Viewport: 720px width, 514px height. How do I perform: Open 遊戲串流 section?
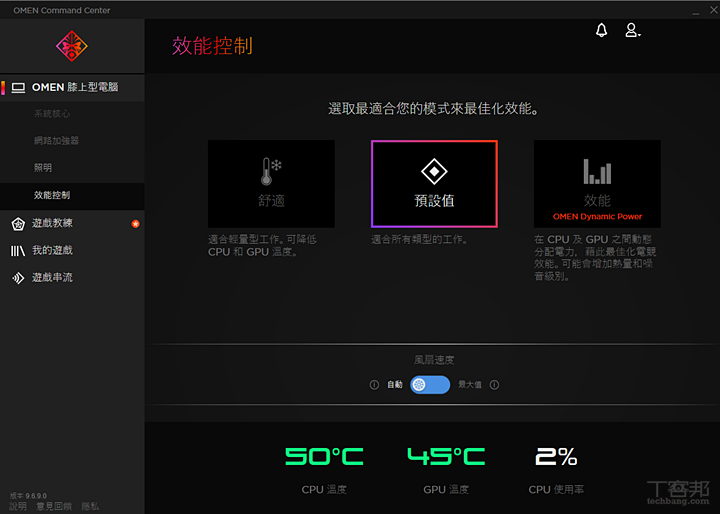[x=72, y=278]
